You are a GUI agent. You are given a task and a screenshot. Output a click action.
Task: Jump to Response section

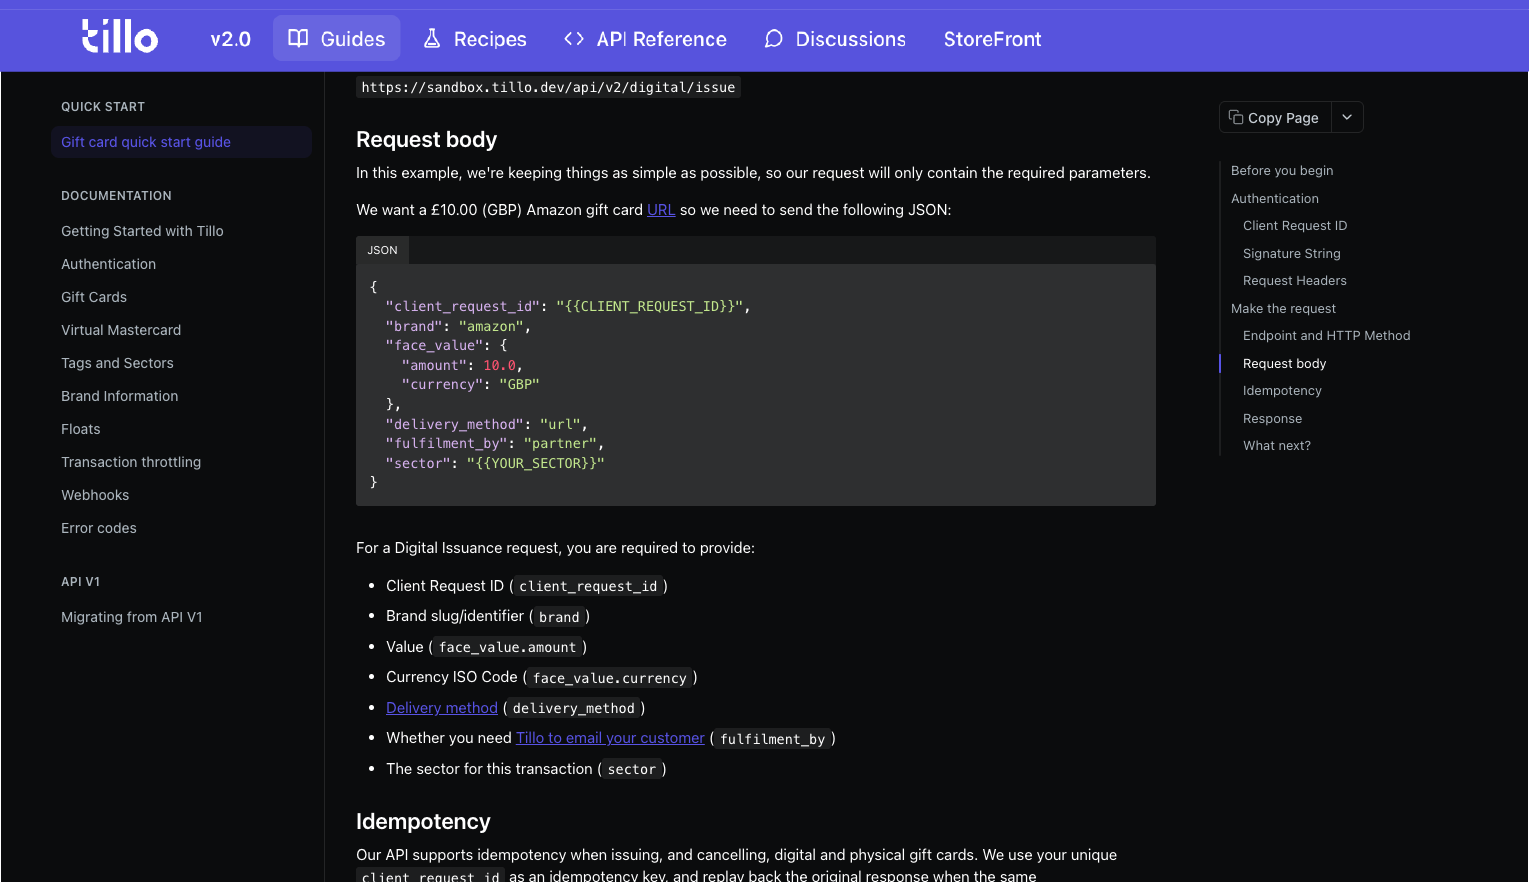click(x=1272, y=419)
